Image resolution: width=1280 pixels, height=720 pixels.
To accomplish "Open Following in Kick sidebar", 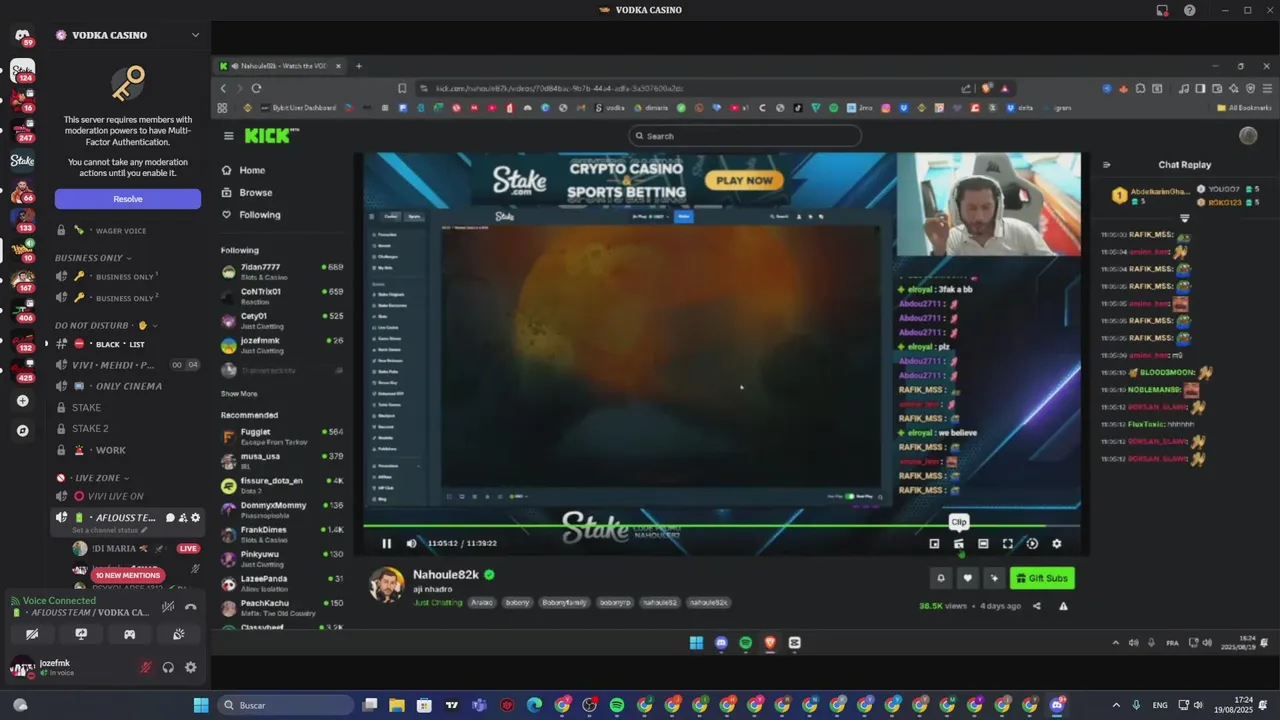I will pos(259,214).
